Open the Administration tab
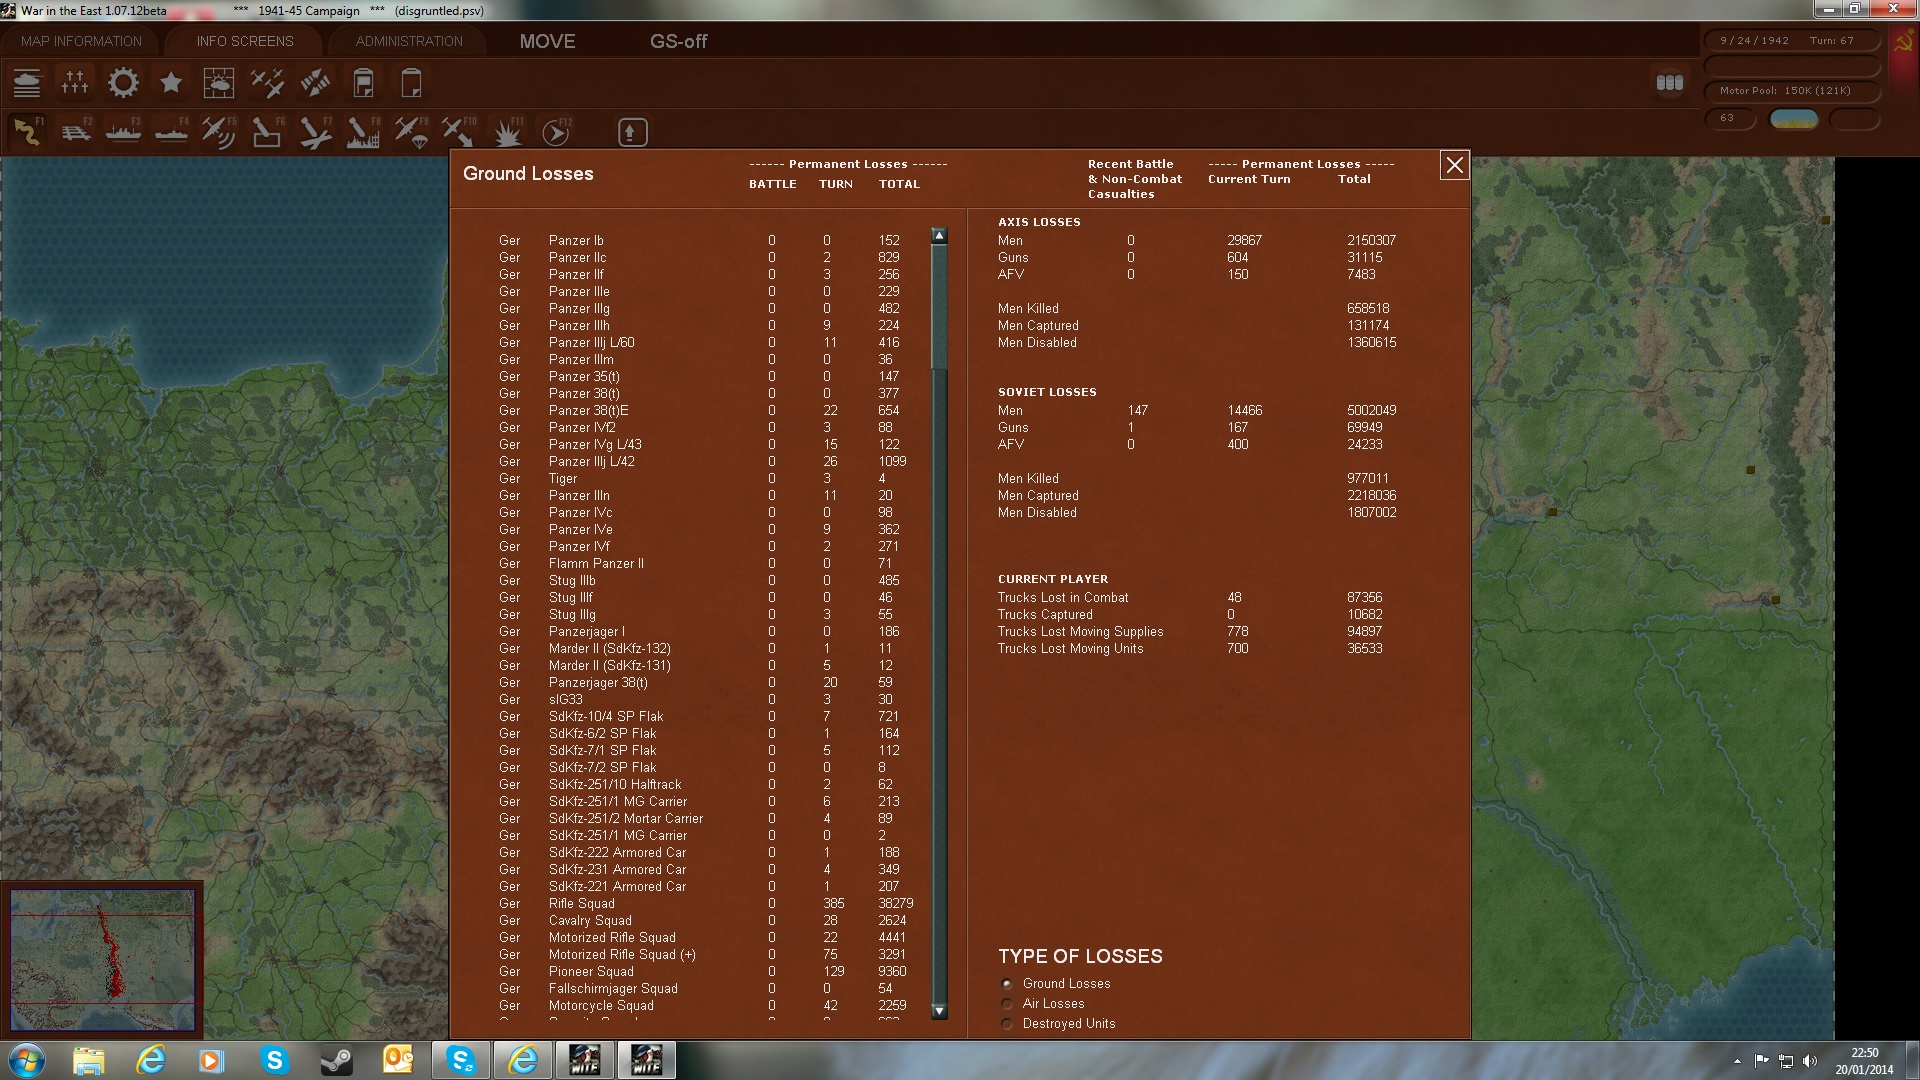 [409, 41]
